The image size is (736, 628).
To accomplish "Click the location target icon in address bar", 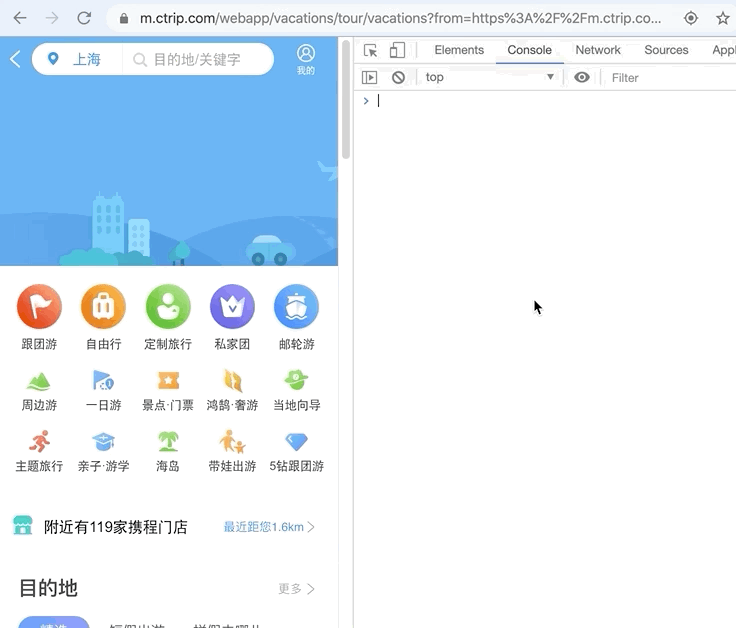I will pos(690,18).
